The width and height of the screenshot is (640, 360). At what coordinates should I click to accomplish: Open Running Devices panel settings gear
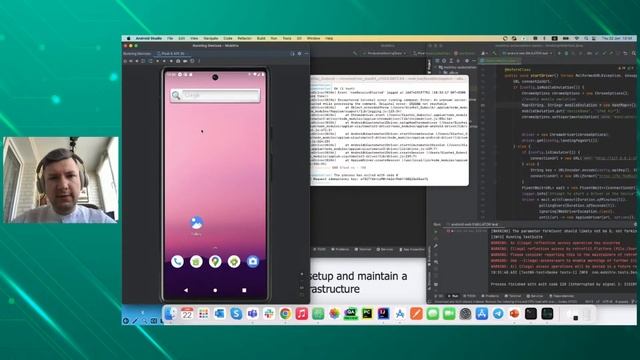point(300,53)
